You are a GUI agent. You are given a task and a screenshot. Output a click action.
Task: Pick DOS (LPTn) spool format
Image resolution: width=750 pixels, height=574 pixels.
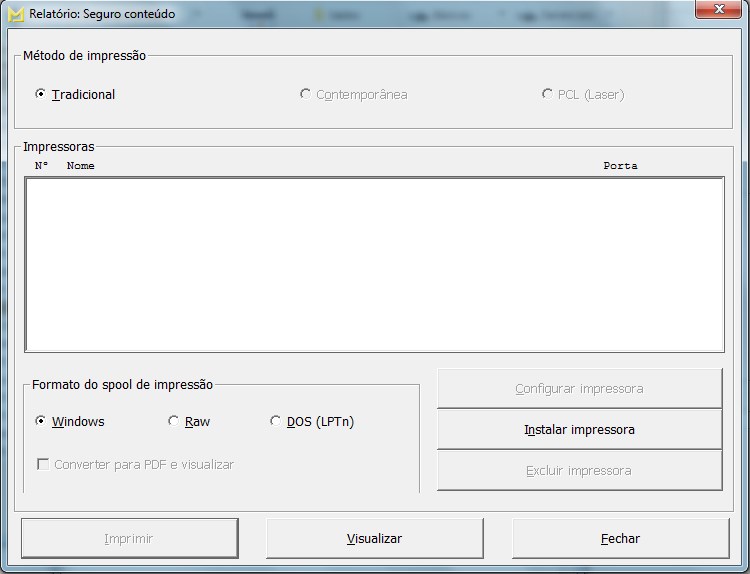pyautogui.click(x=276, y=421)
